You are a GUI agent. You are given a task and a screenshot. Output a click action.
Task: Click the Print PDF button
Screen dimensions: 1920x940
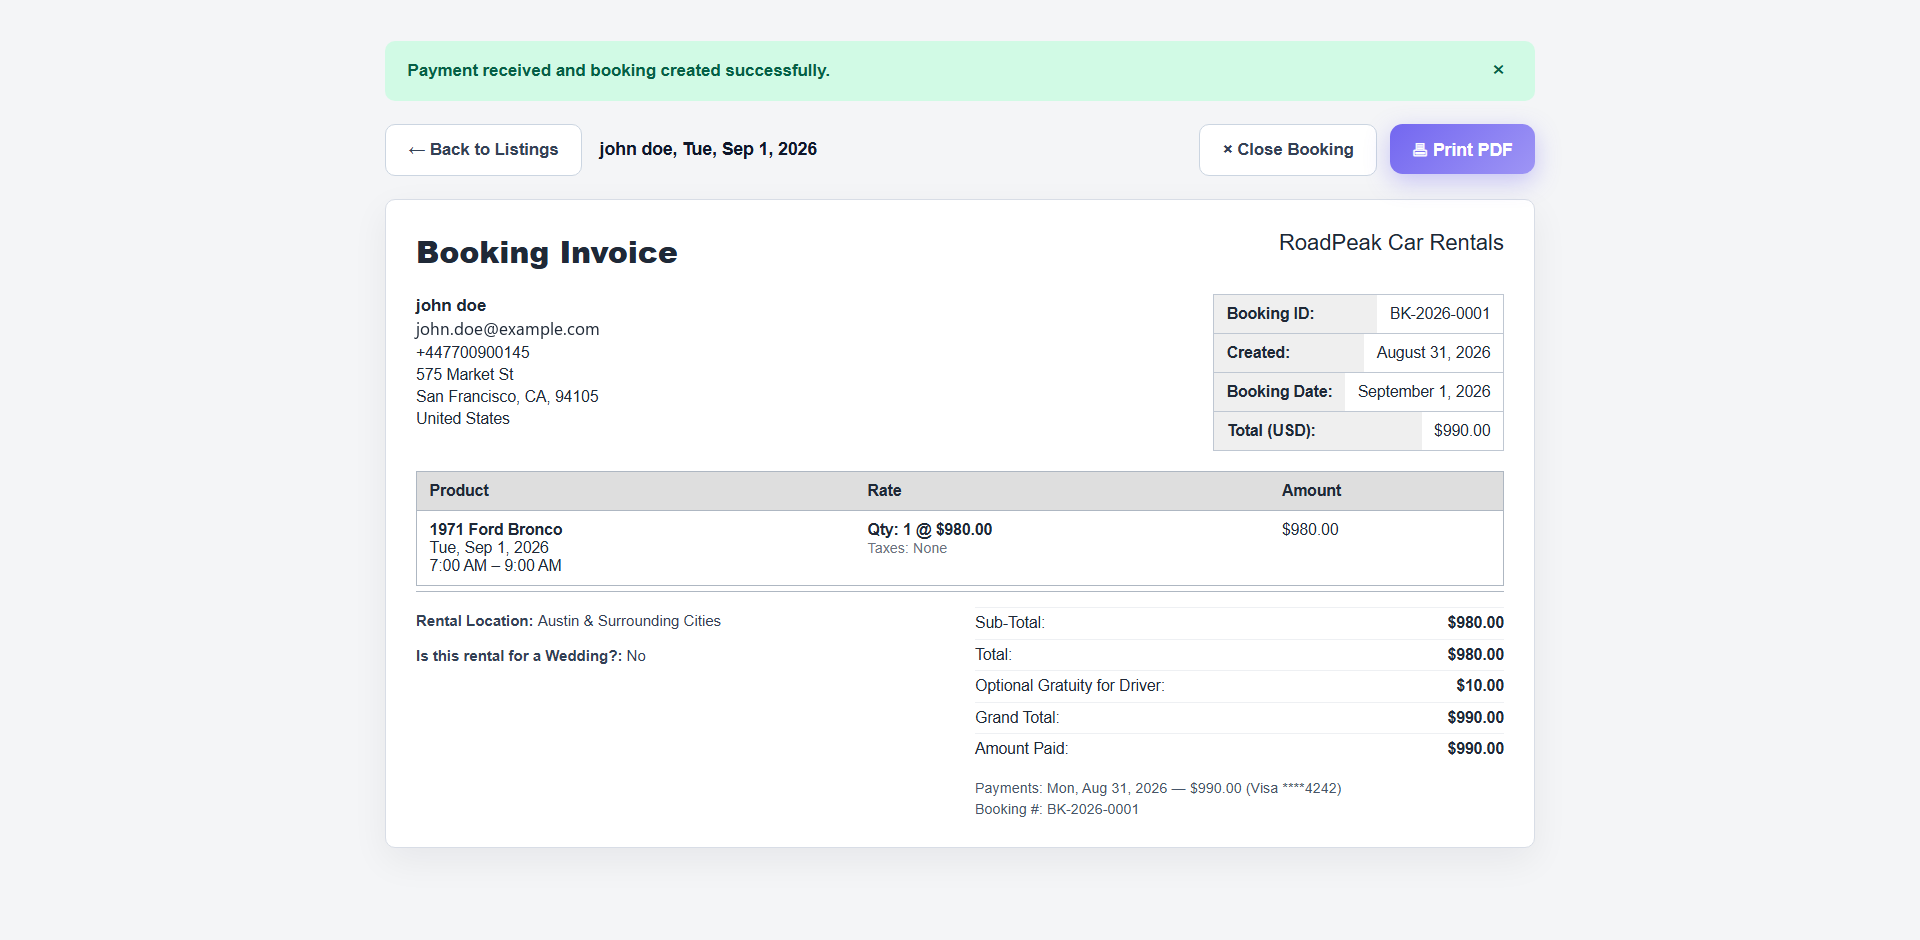coord(1462,149)
